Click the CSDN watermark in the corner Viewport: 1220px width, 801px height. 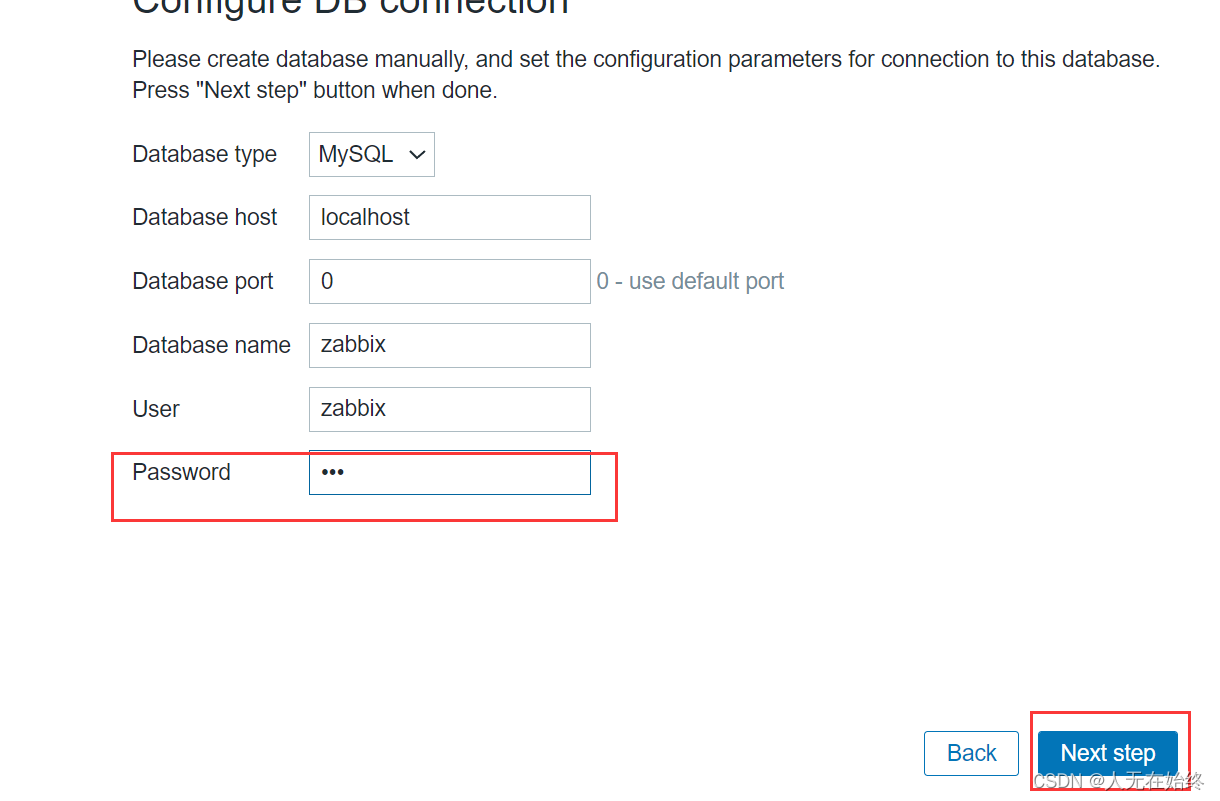click(1117, 780)
